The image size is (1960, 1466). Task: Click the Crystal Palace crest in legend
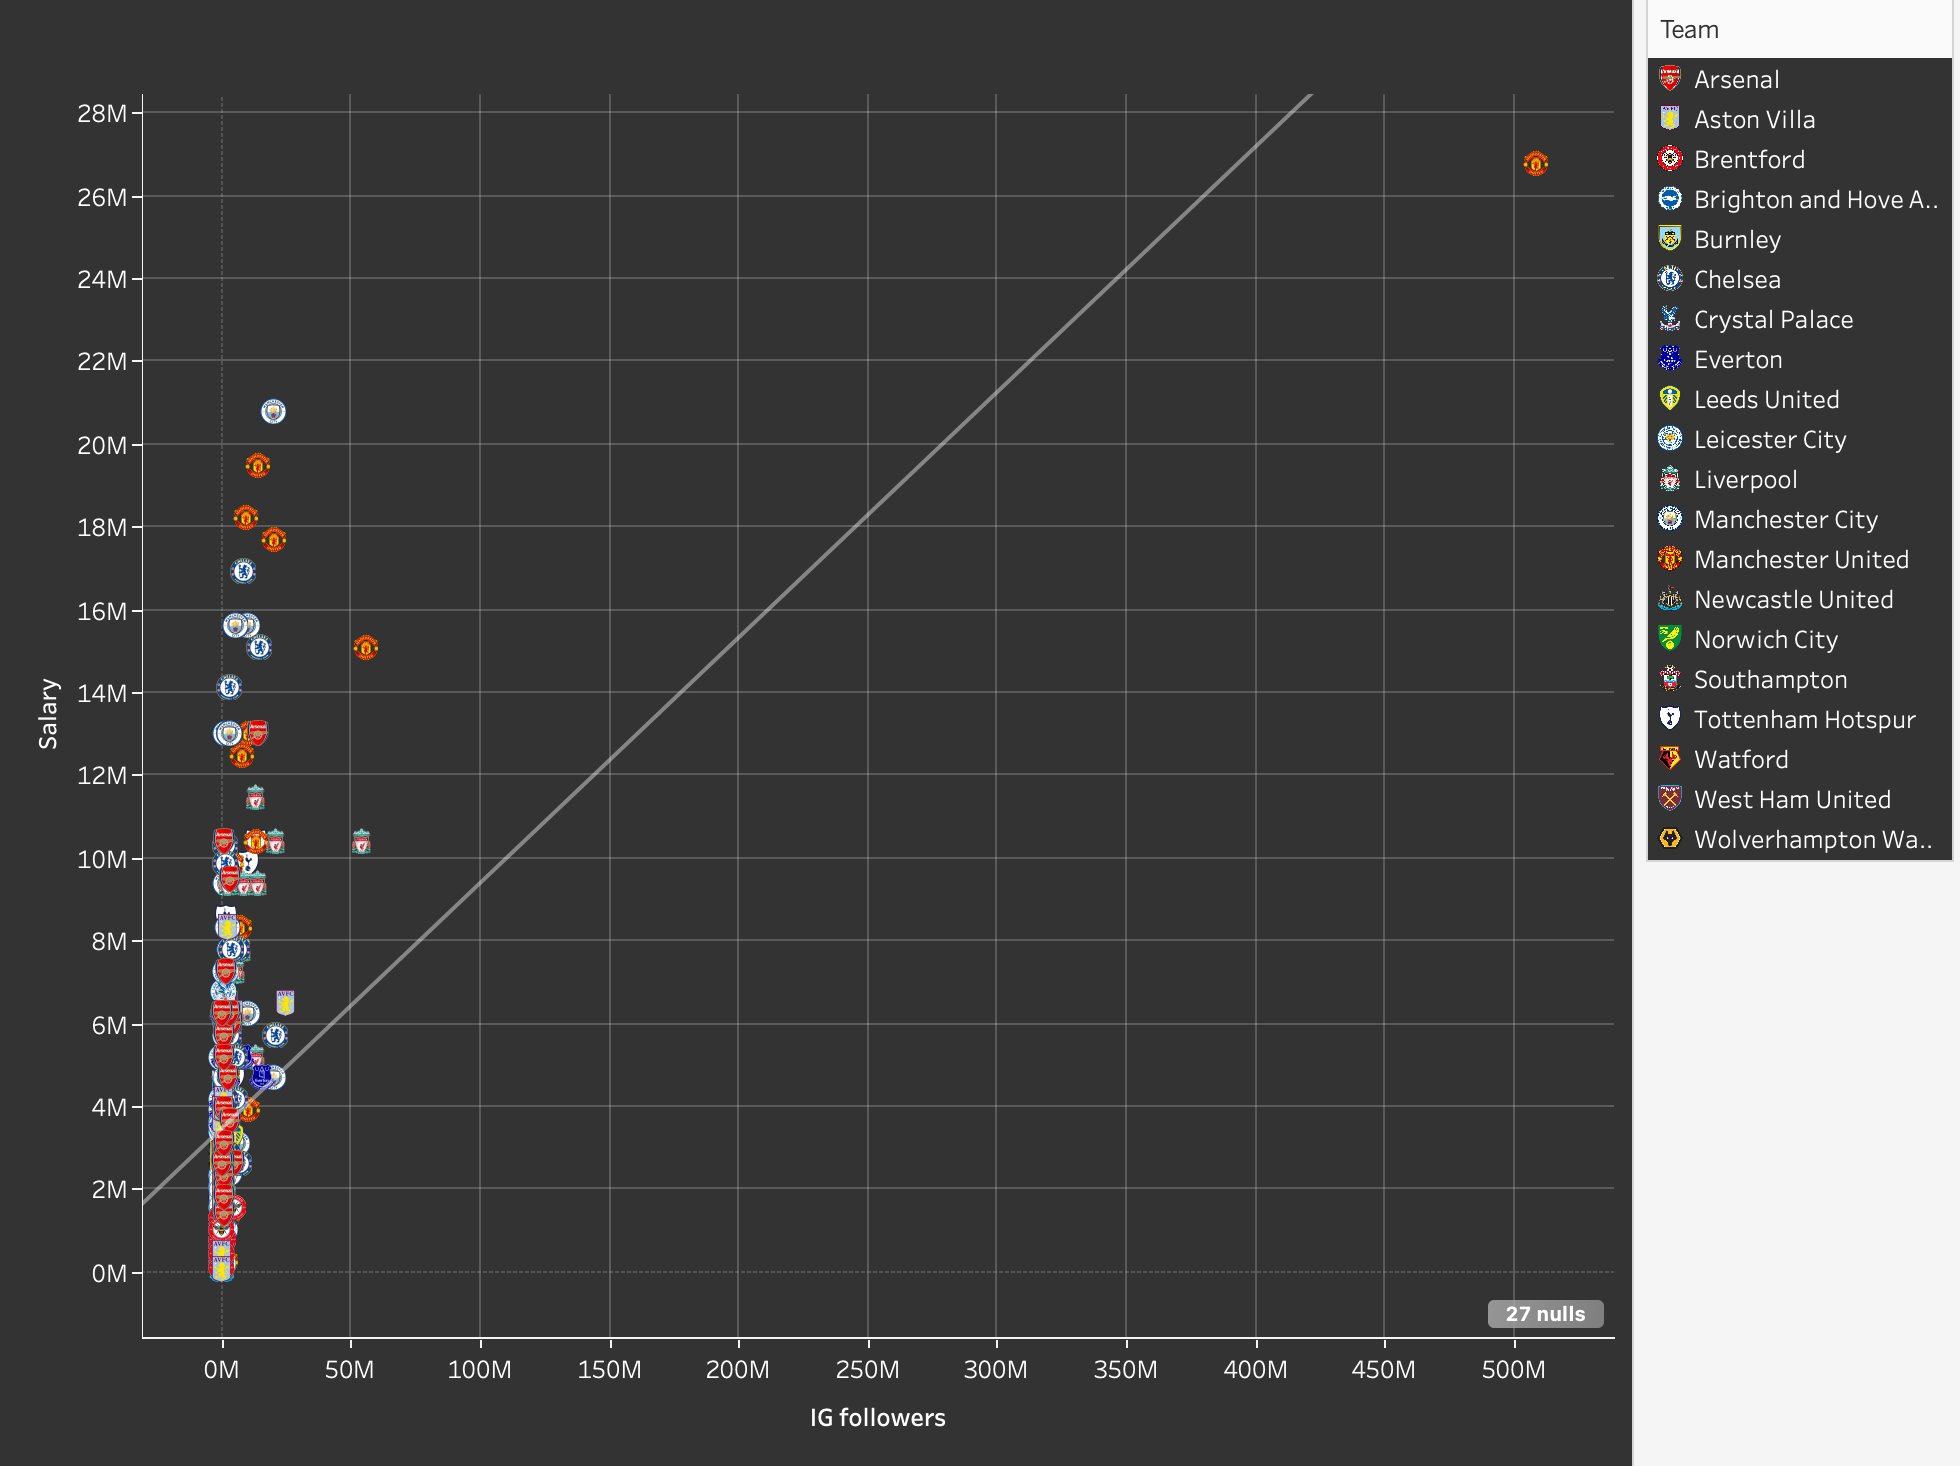click(x=1670, y=319)
